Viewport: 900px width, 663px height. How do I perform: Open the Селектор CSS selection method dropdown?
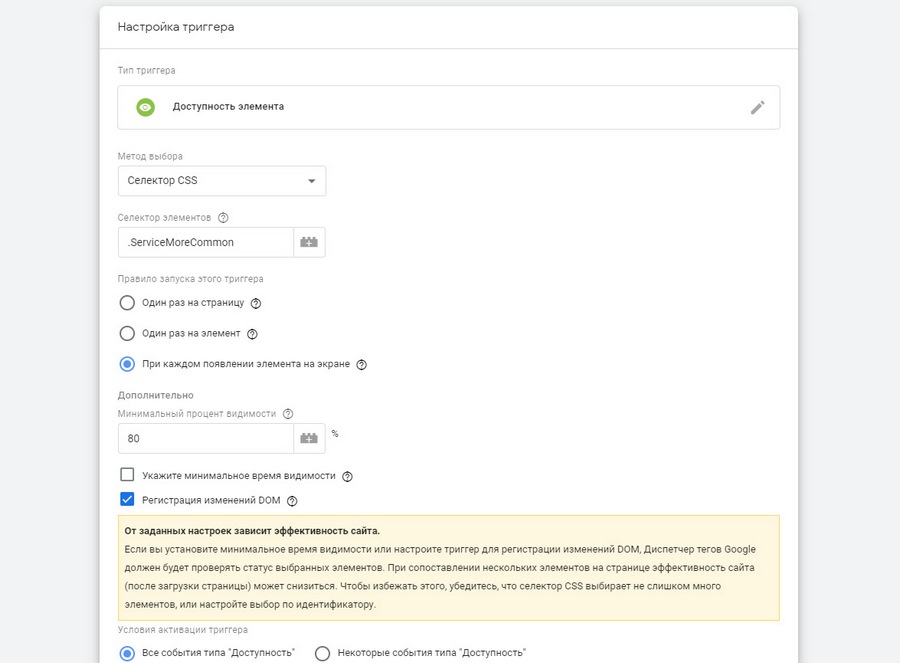click(221, 181)
